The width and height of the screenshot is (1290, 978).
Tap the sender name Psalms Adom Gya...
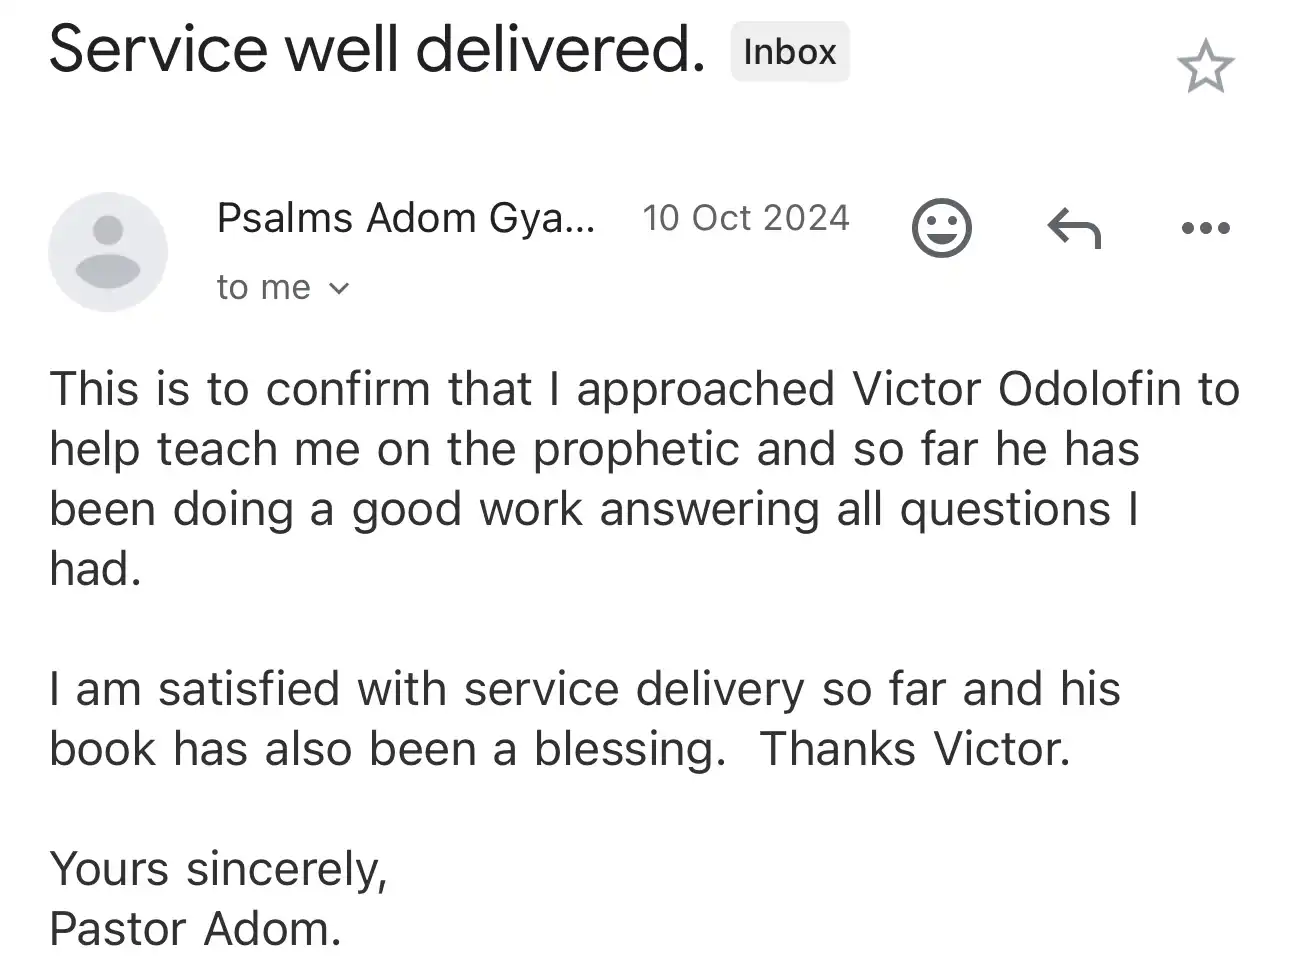(405, 218)
